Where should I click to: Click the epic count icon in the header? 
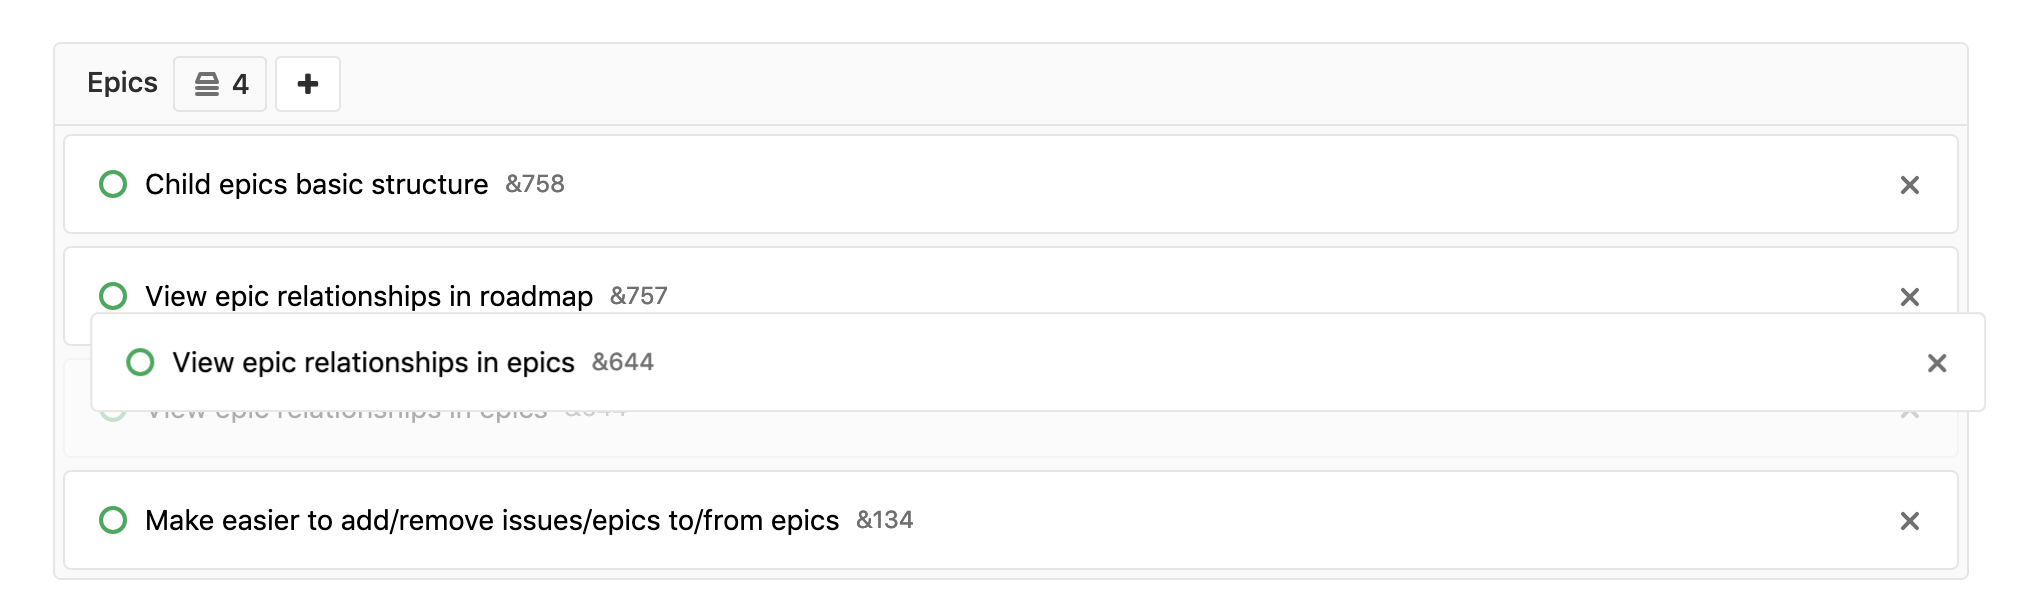(x=208, y=84)
